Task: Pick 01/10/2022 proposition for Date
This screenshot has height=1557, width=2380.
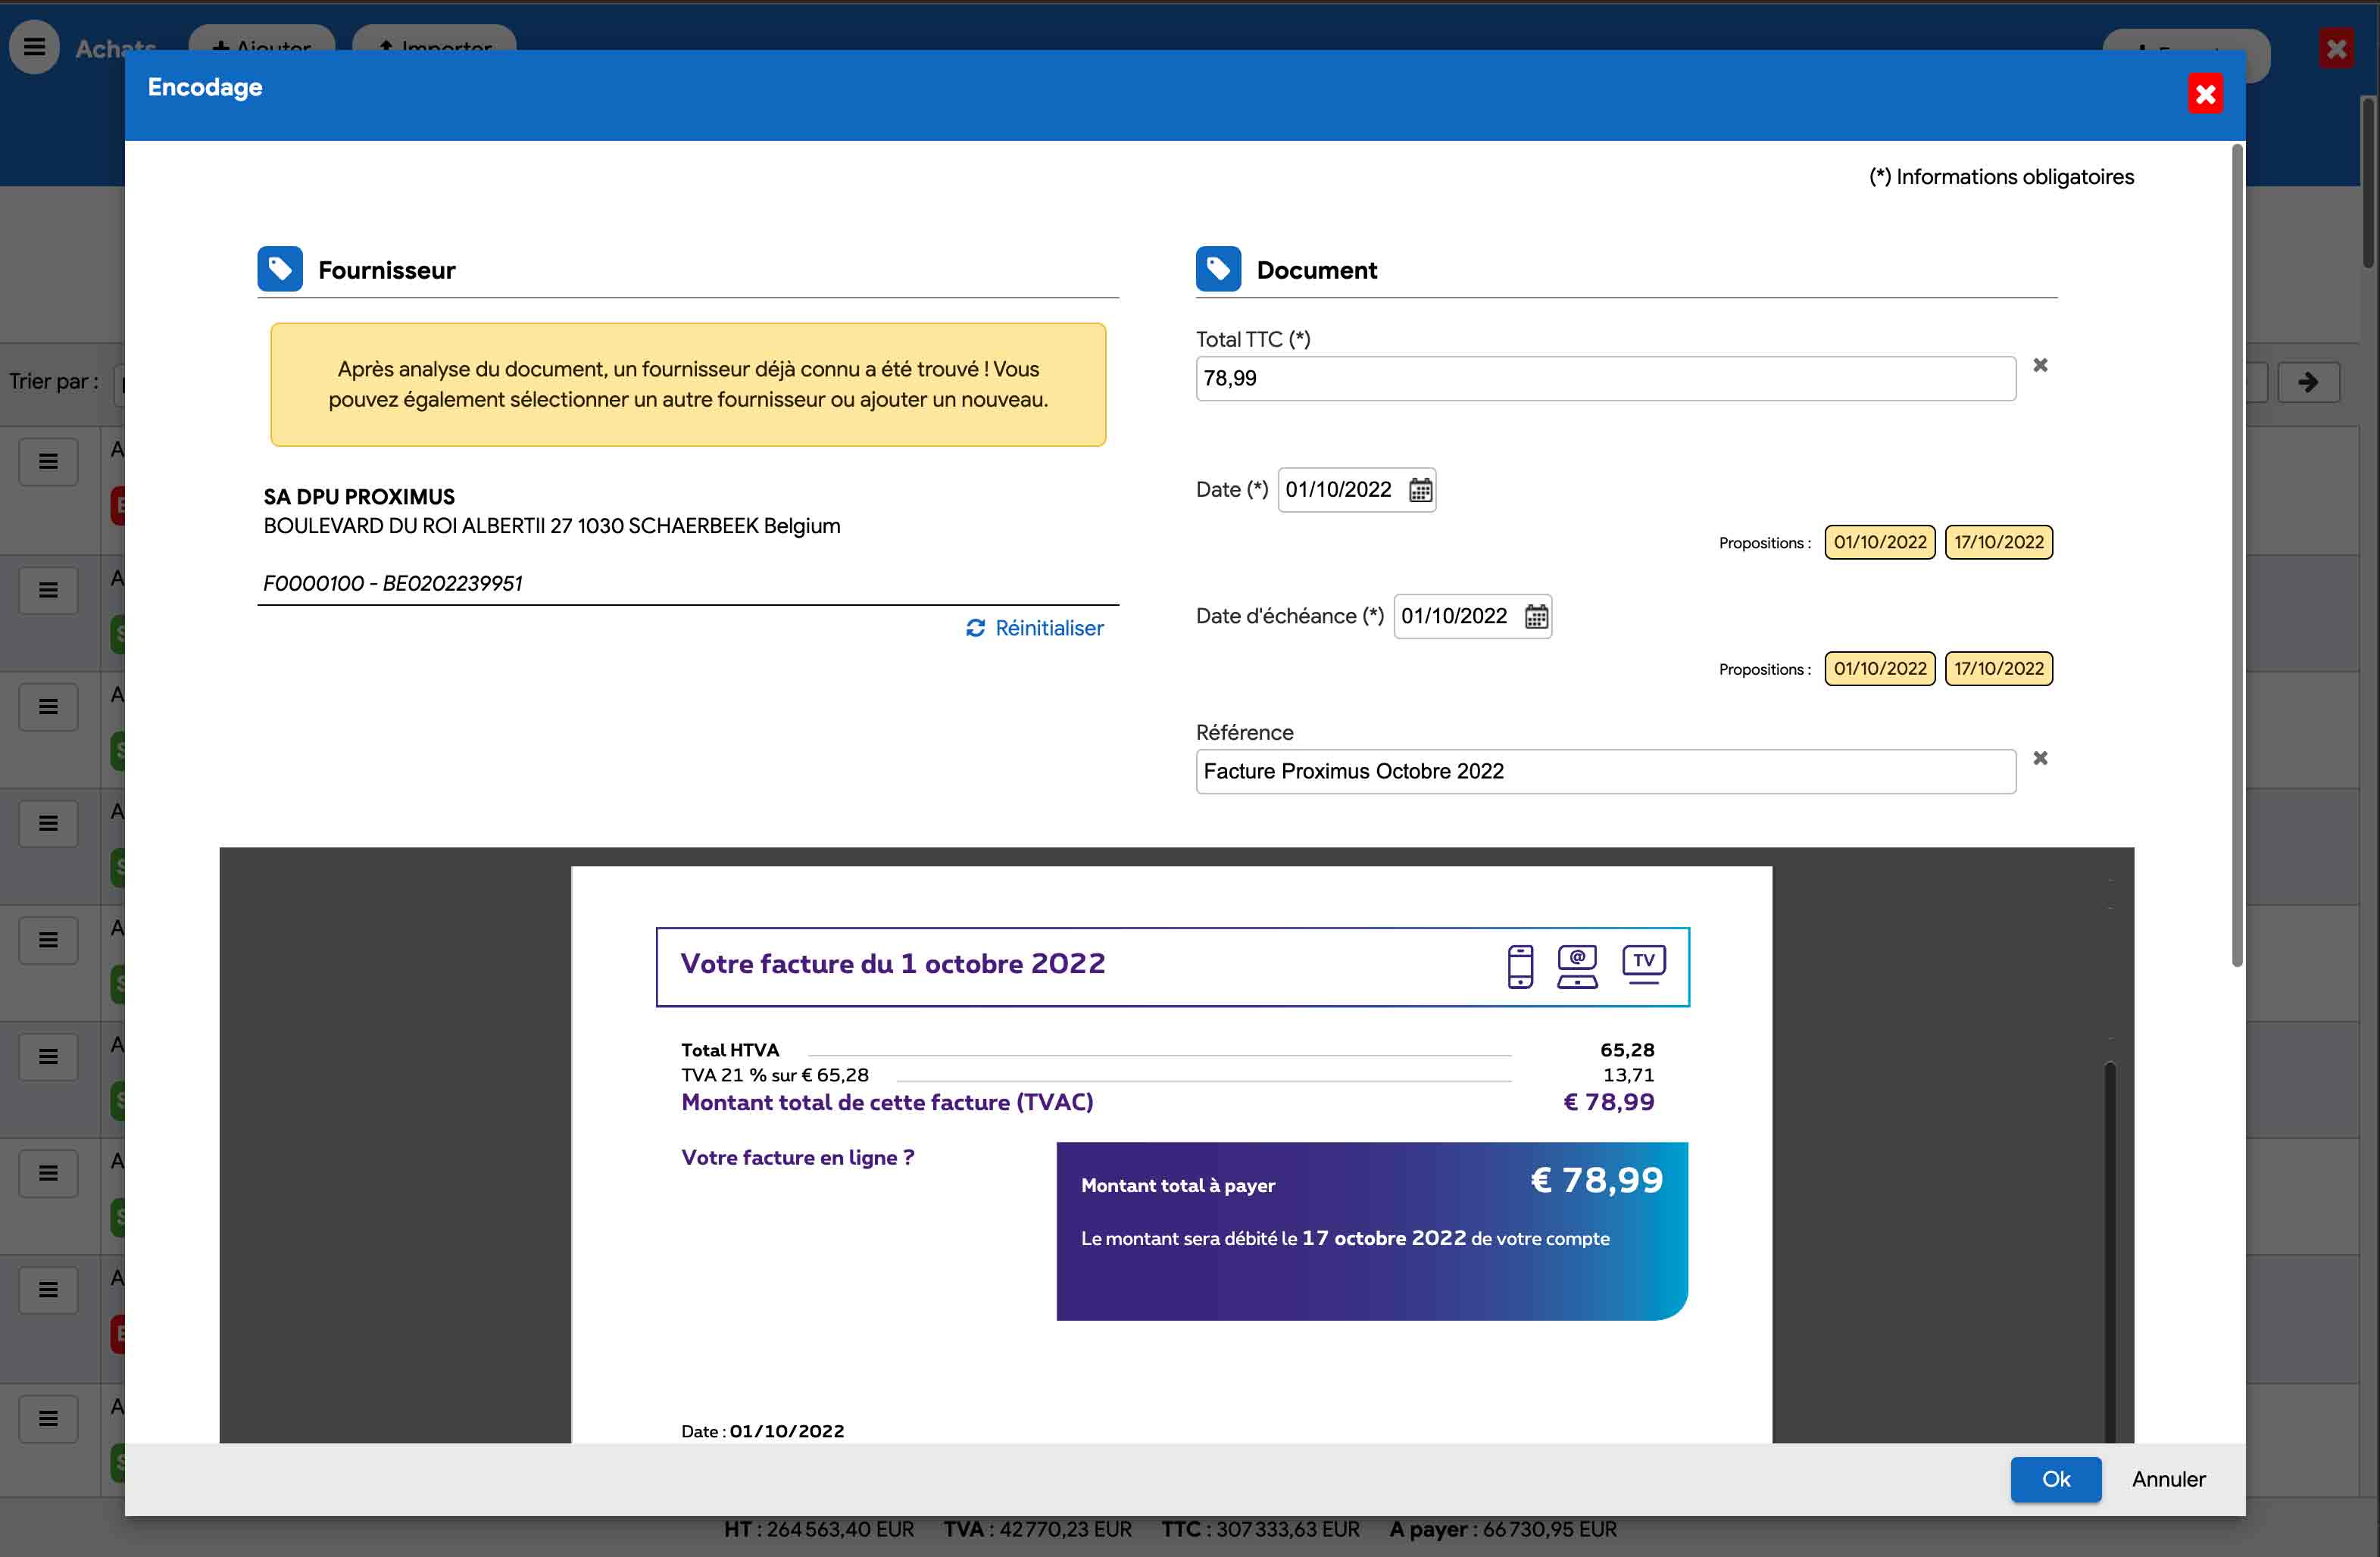Action: point(1879,542)
